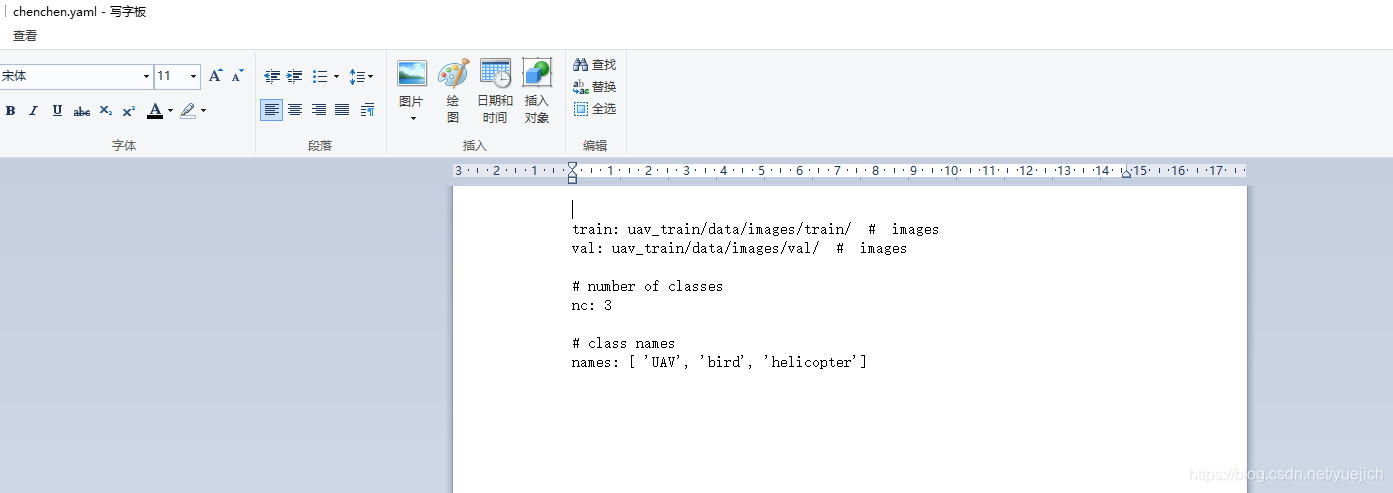This screenshot has height=493, width=1393.
Task: Open the font size dropdown arrow
Action: pyautogui.click(x=193, y=76)
